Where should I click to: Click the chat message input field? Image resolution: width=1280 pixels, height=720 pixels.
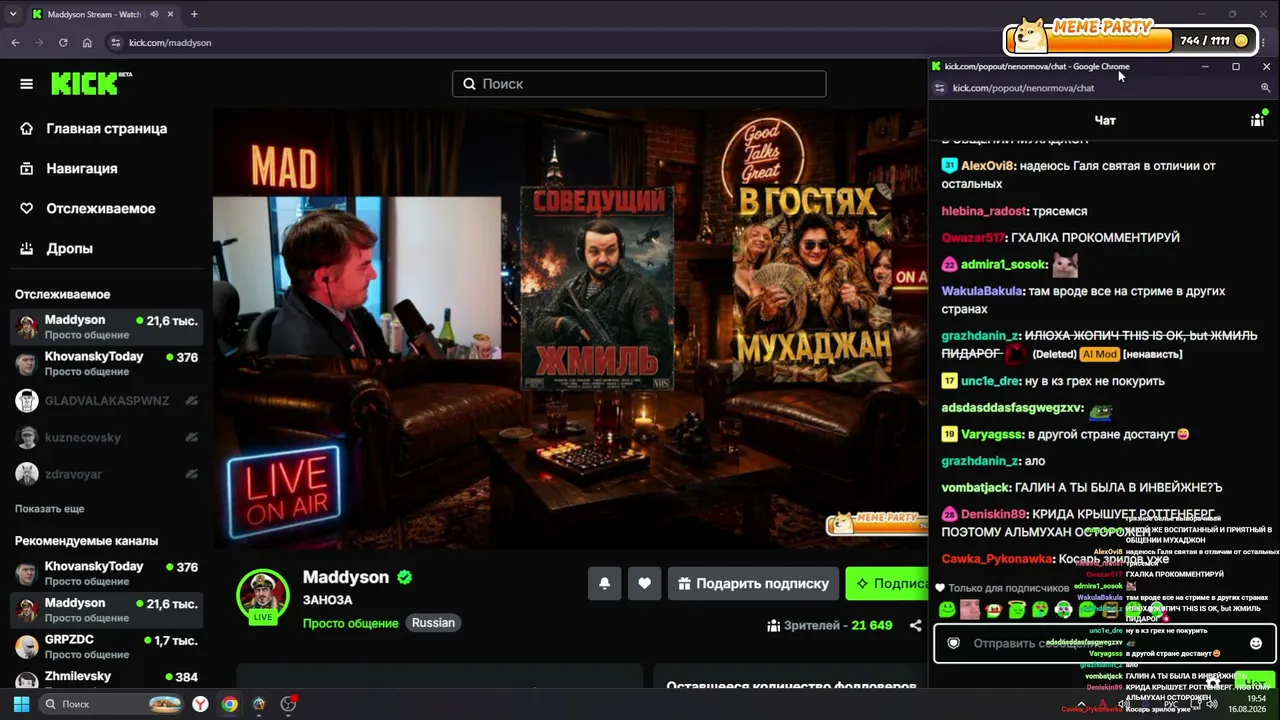point(1104,643)
